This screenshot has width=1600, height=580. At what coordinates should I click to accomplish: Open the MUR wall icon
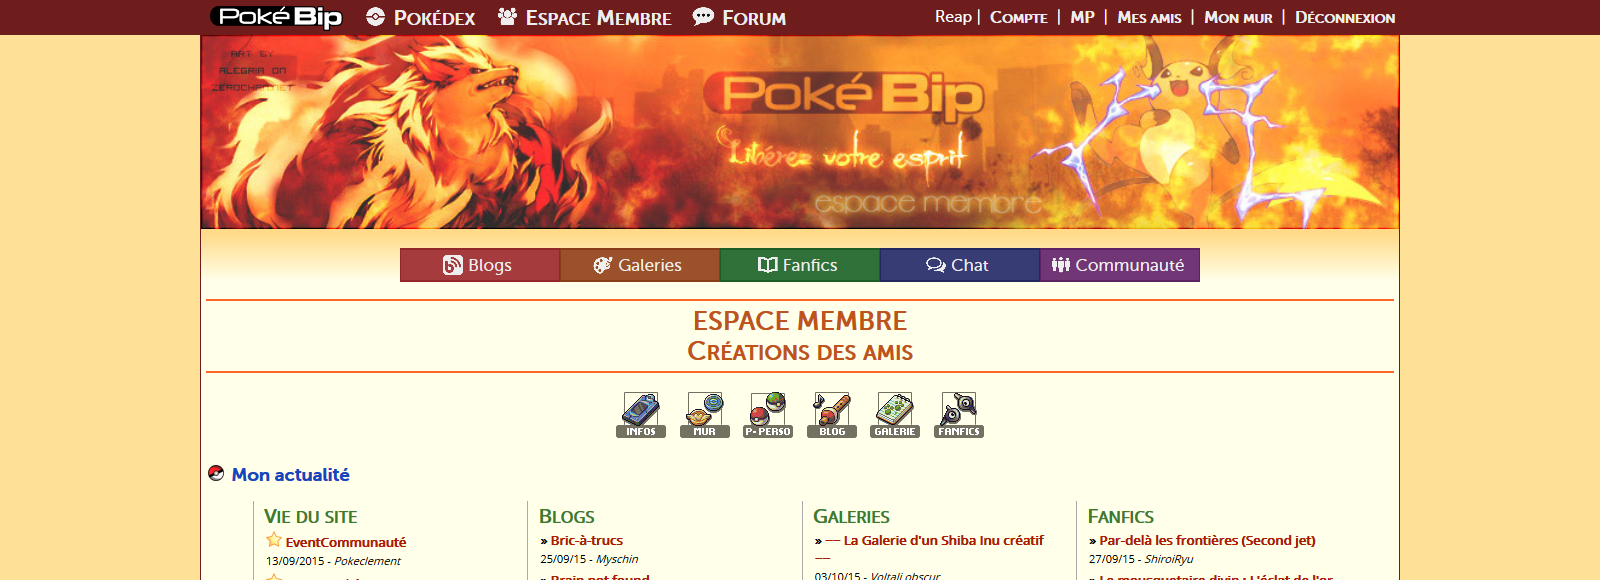705,415
